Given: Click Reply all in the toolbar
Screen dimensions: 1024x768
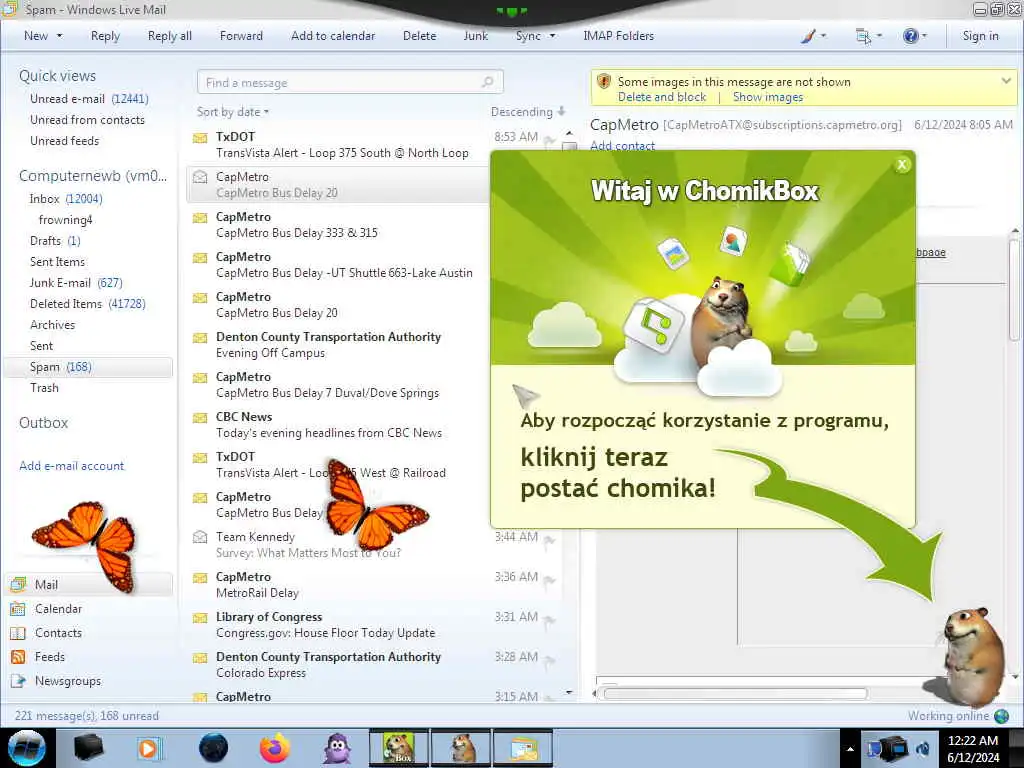Looking at the screenshot, I should pyautogui.click(x=170, y=36).
